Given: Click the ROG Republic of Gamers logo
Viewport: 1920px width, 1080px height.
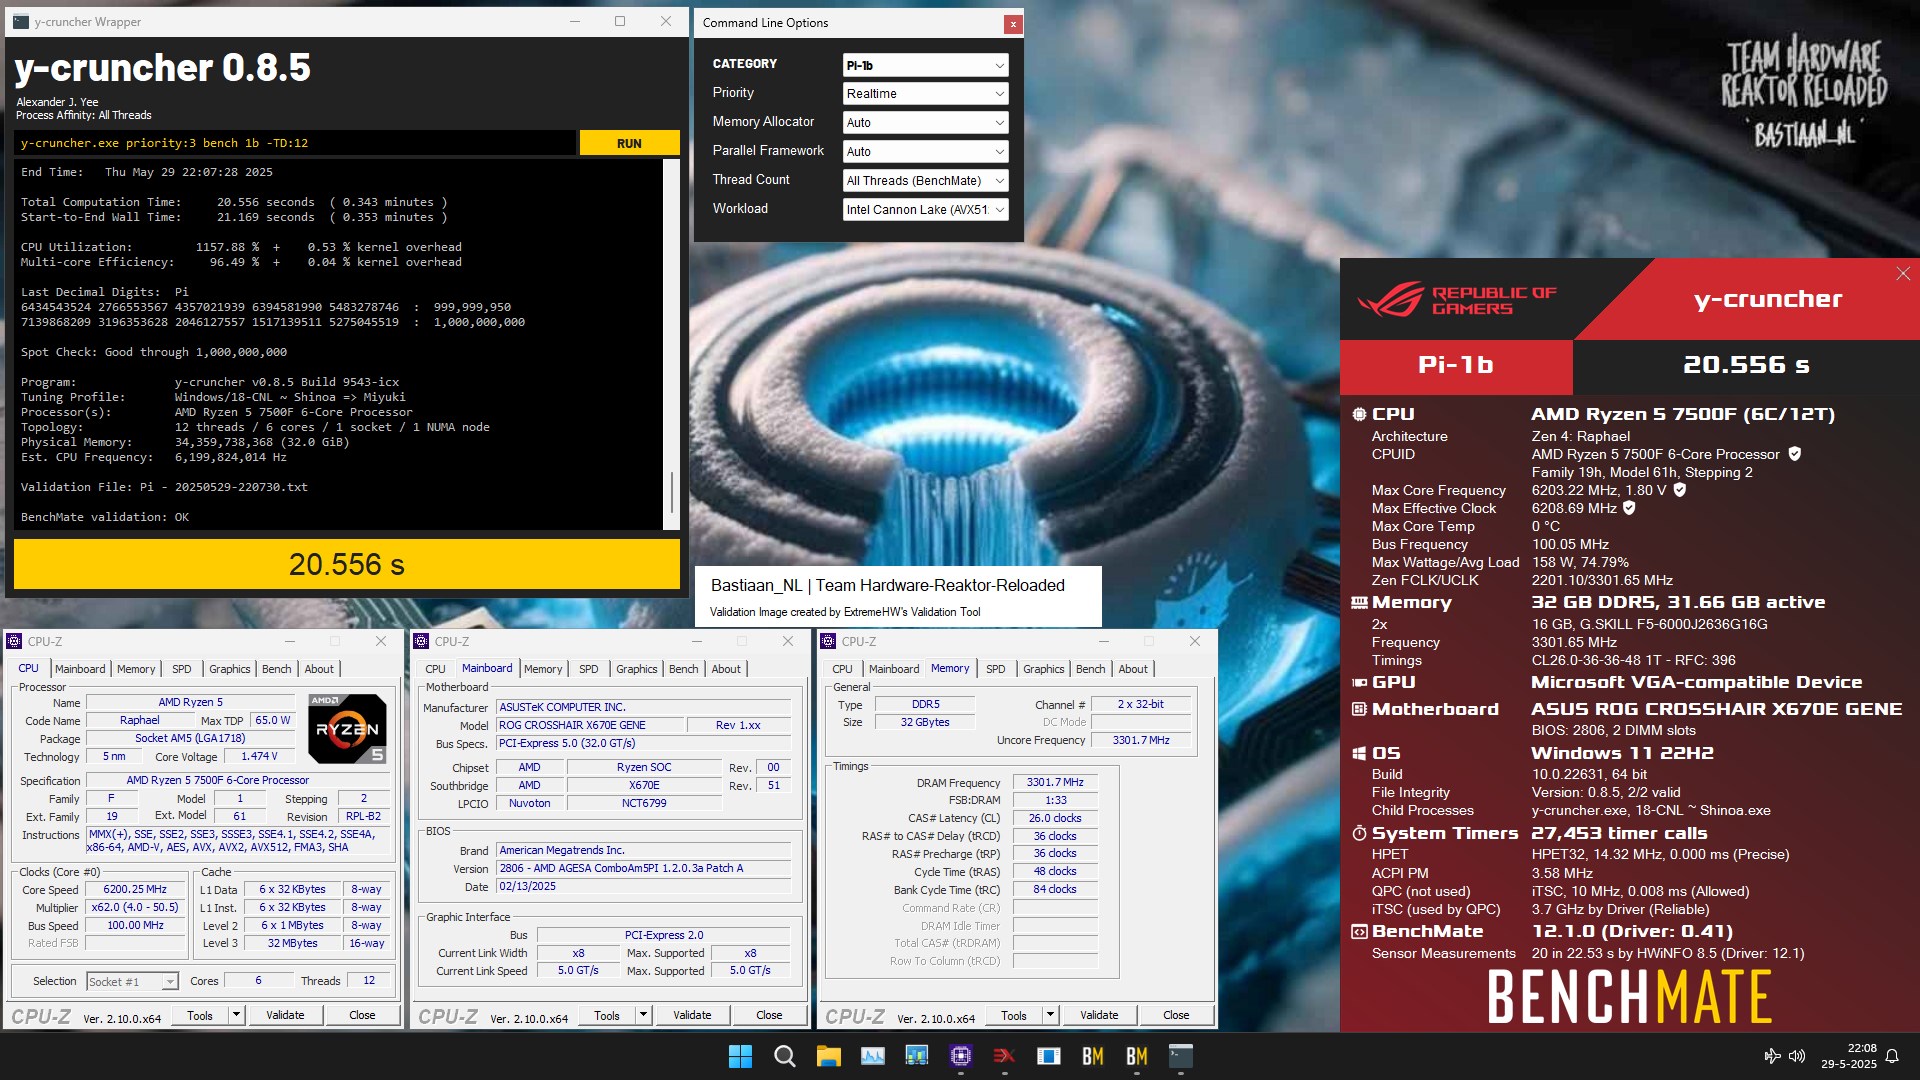Looking at the screenshot, I should pos(1457,299).
